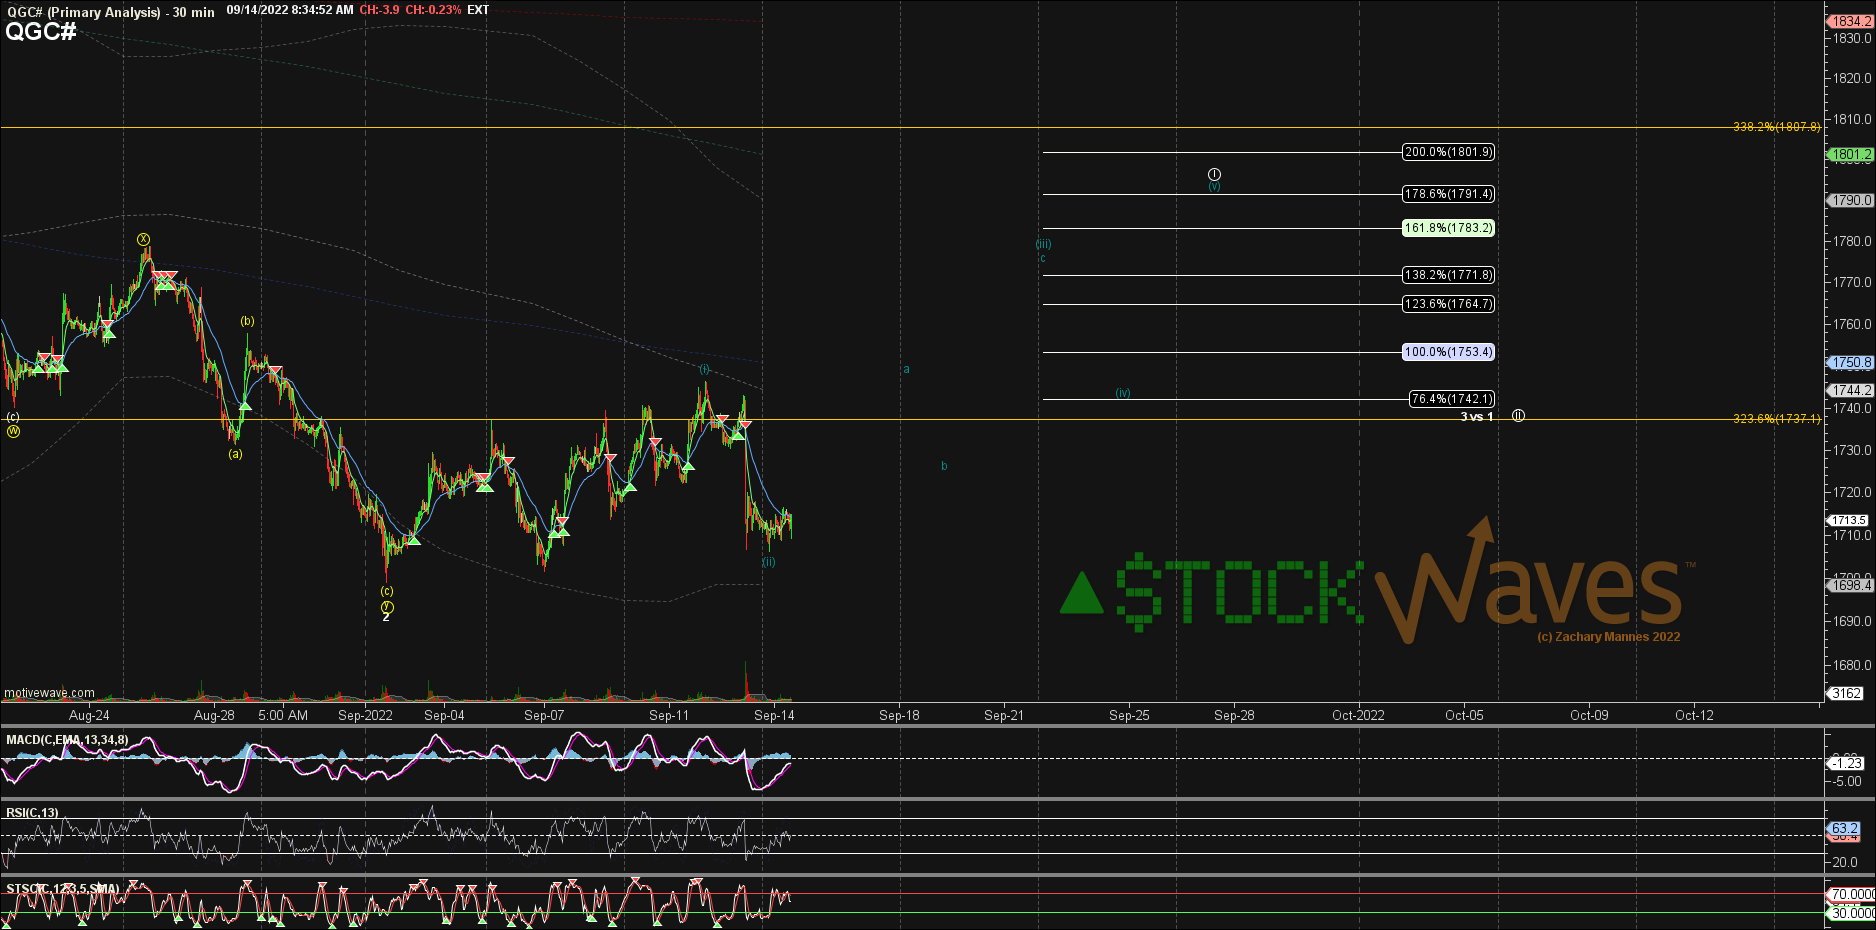Select the yellow (b) wave label
Screen dimensions: 1876x930
pyautogui.click(x=247, y=321)
